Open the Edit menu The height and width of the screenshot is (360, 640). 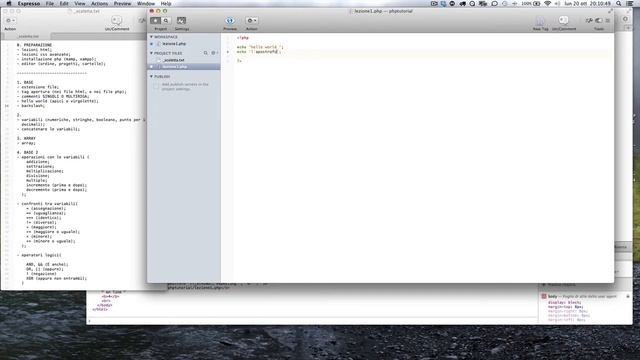(64, 3)
